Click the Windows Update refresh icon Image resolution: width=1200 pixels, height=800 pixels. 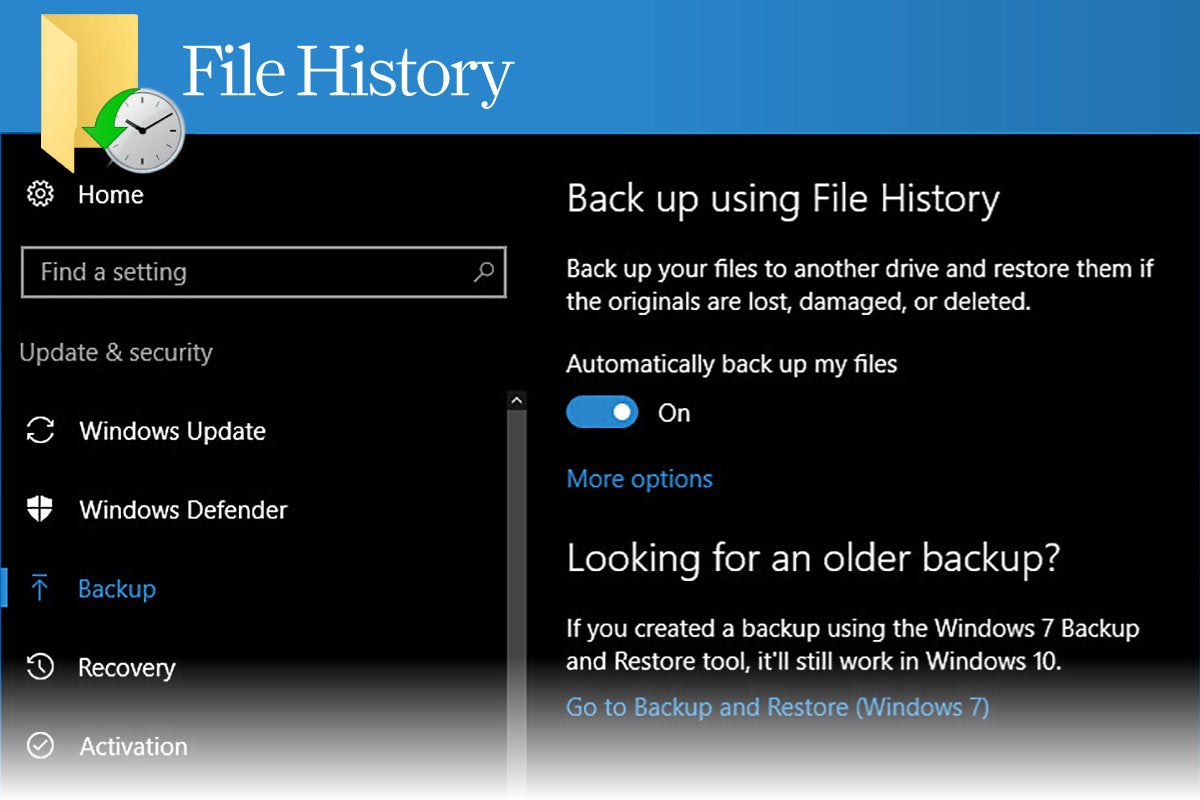[x=40, y=431]
